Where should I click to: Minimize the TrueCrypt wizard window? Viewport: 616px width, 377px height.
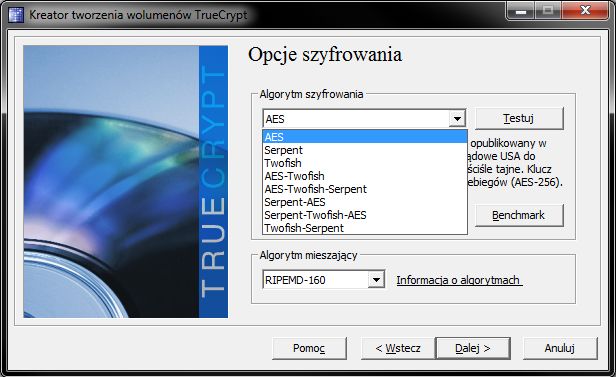521,11
